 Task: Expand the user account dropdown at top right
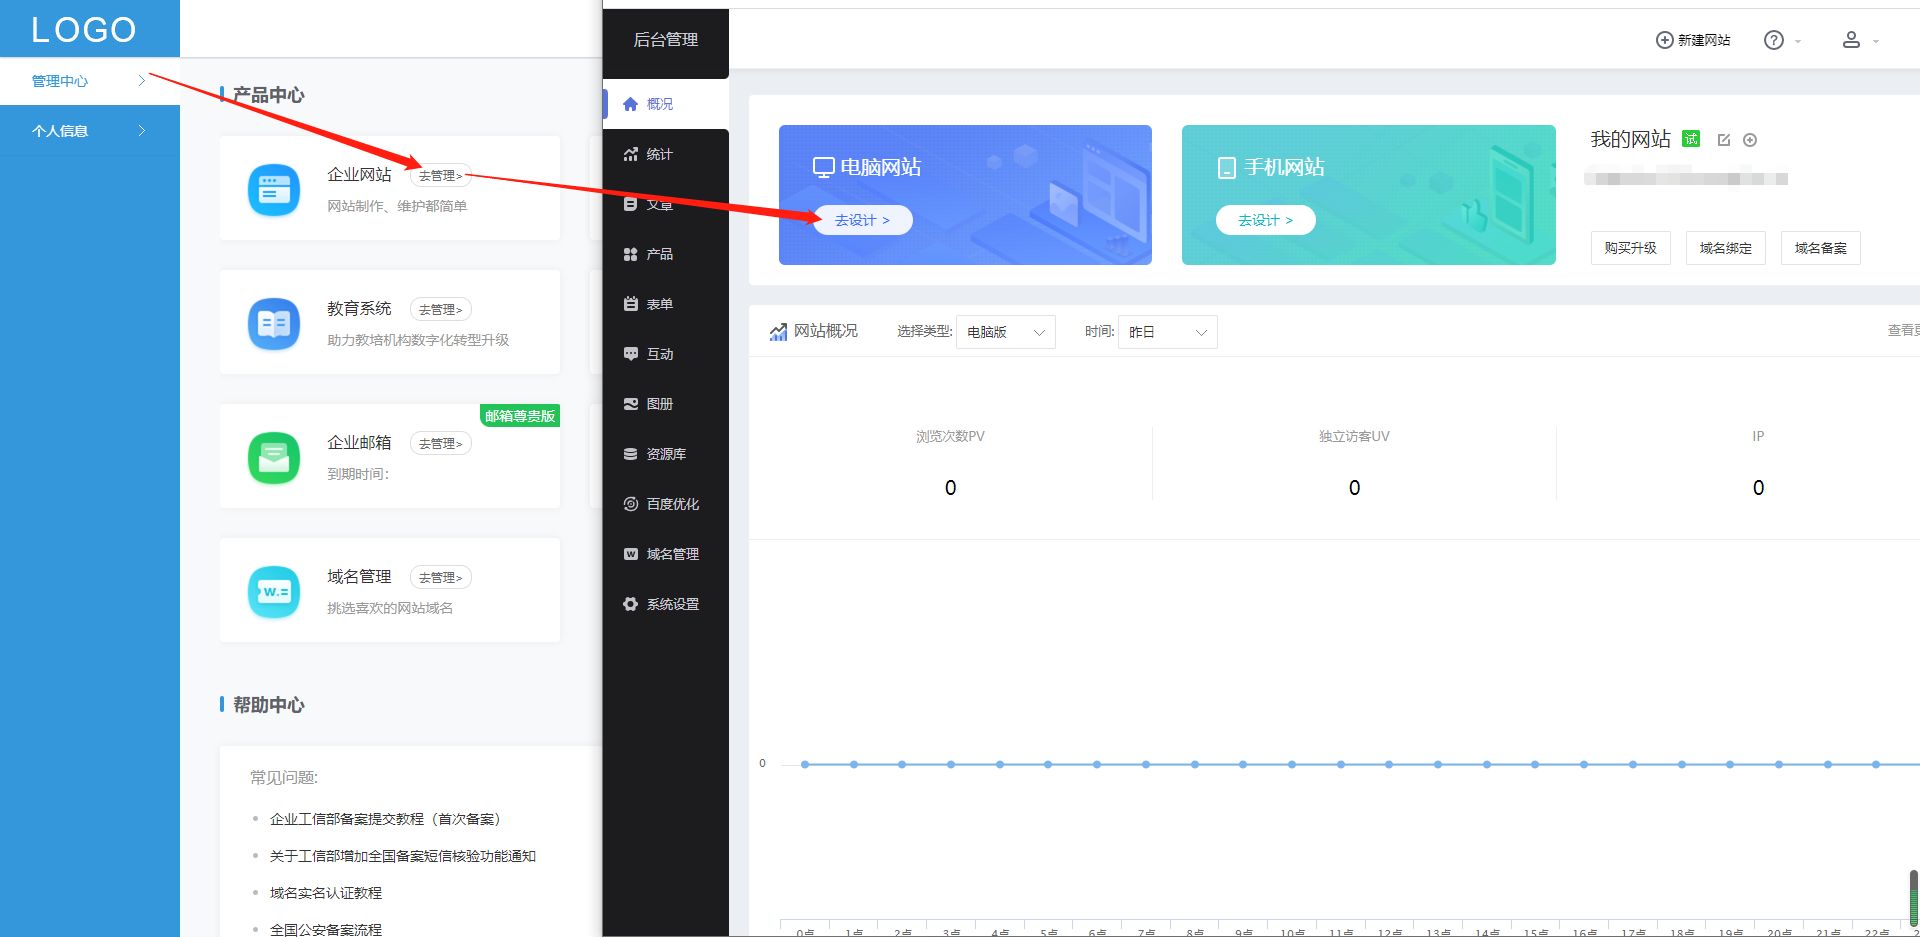pos(1859,40)
